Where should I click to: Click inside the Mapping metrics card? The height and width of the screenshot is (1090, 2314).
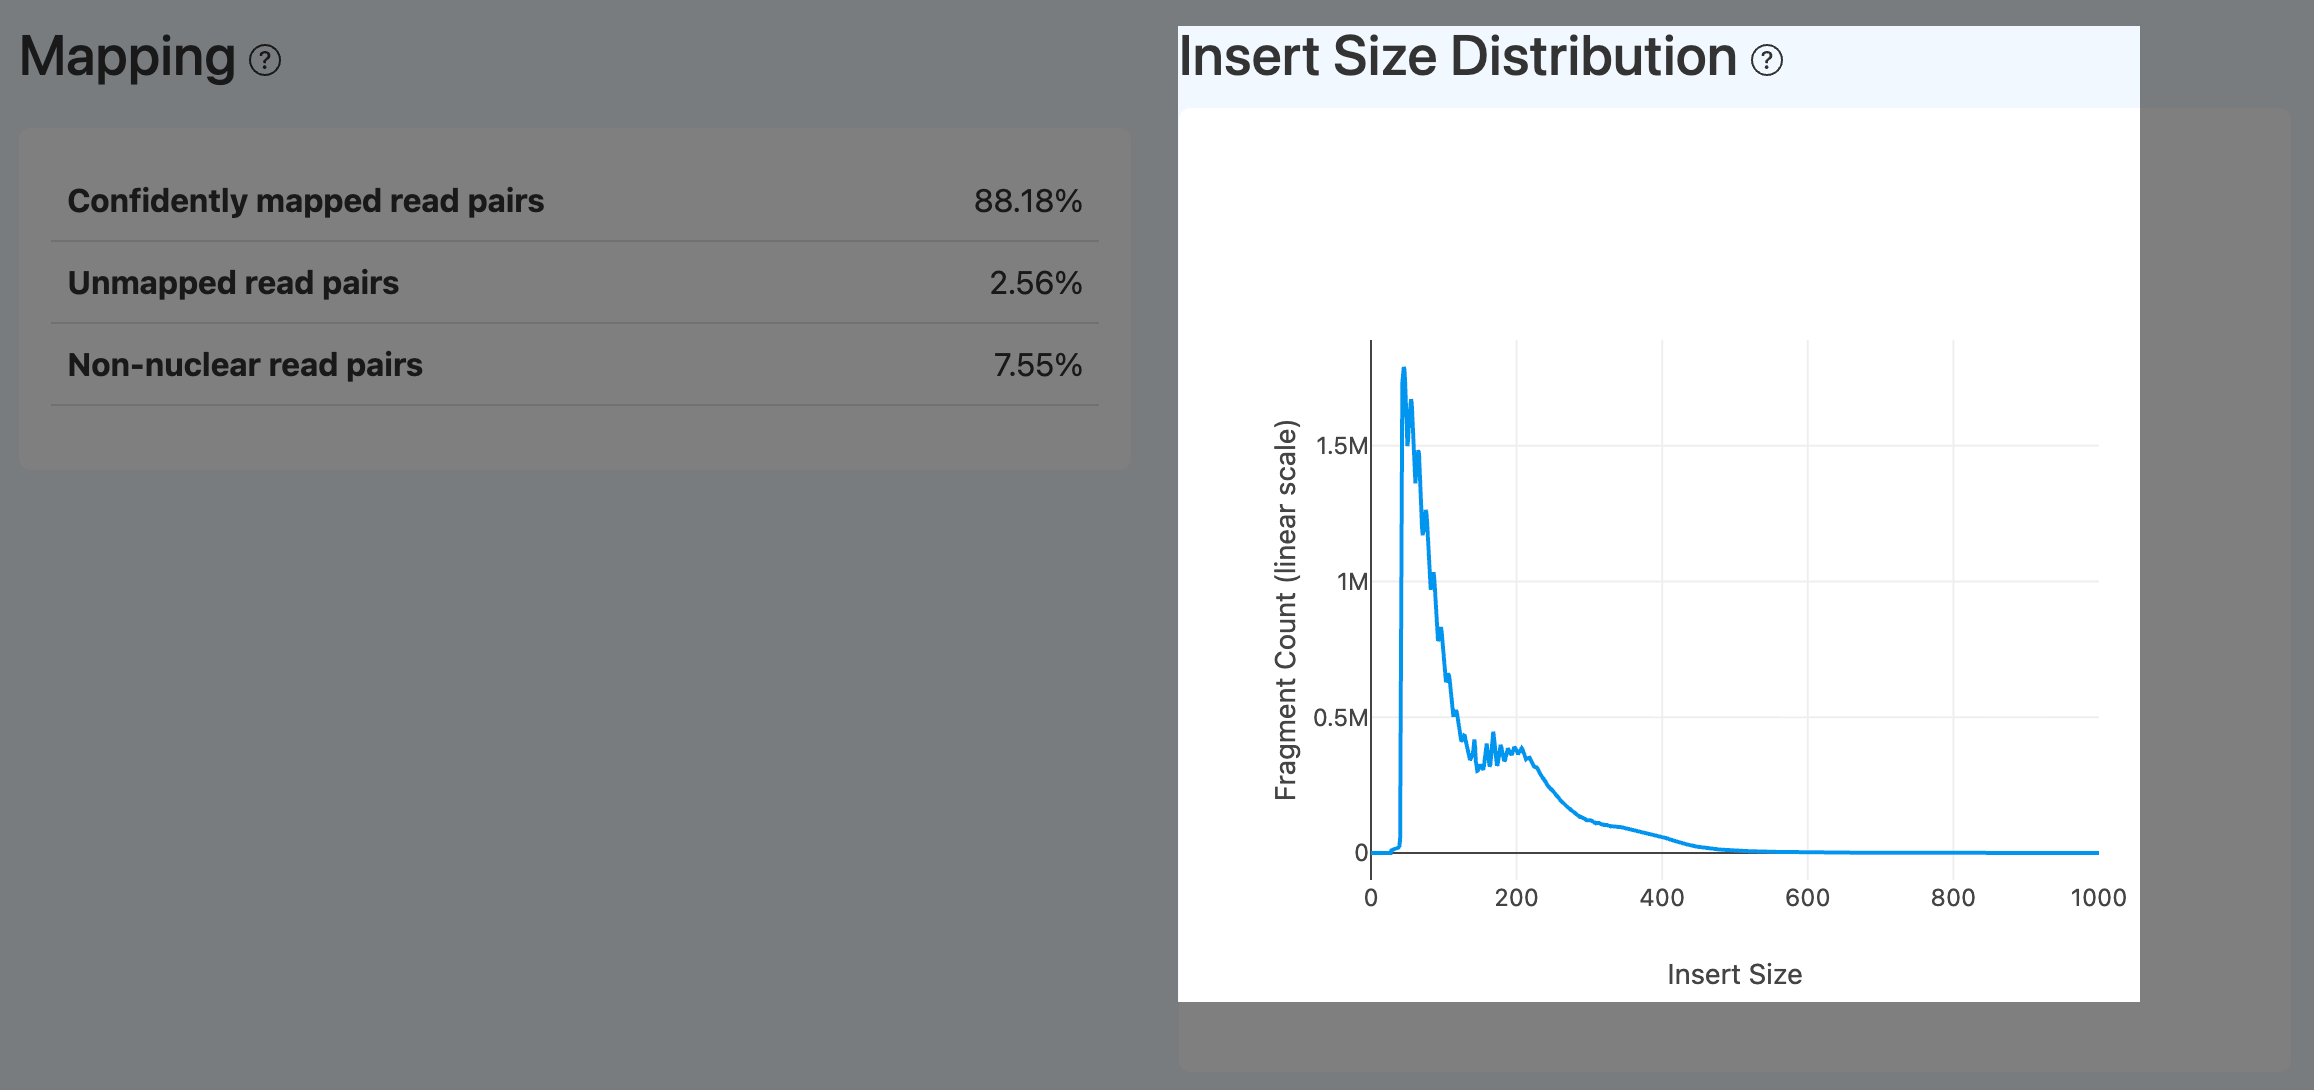click(x=575, y=290)
